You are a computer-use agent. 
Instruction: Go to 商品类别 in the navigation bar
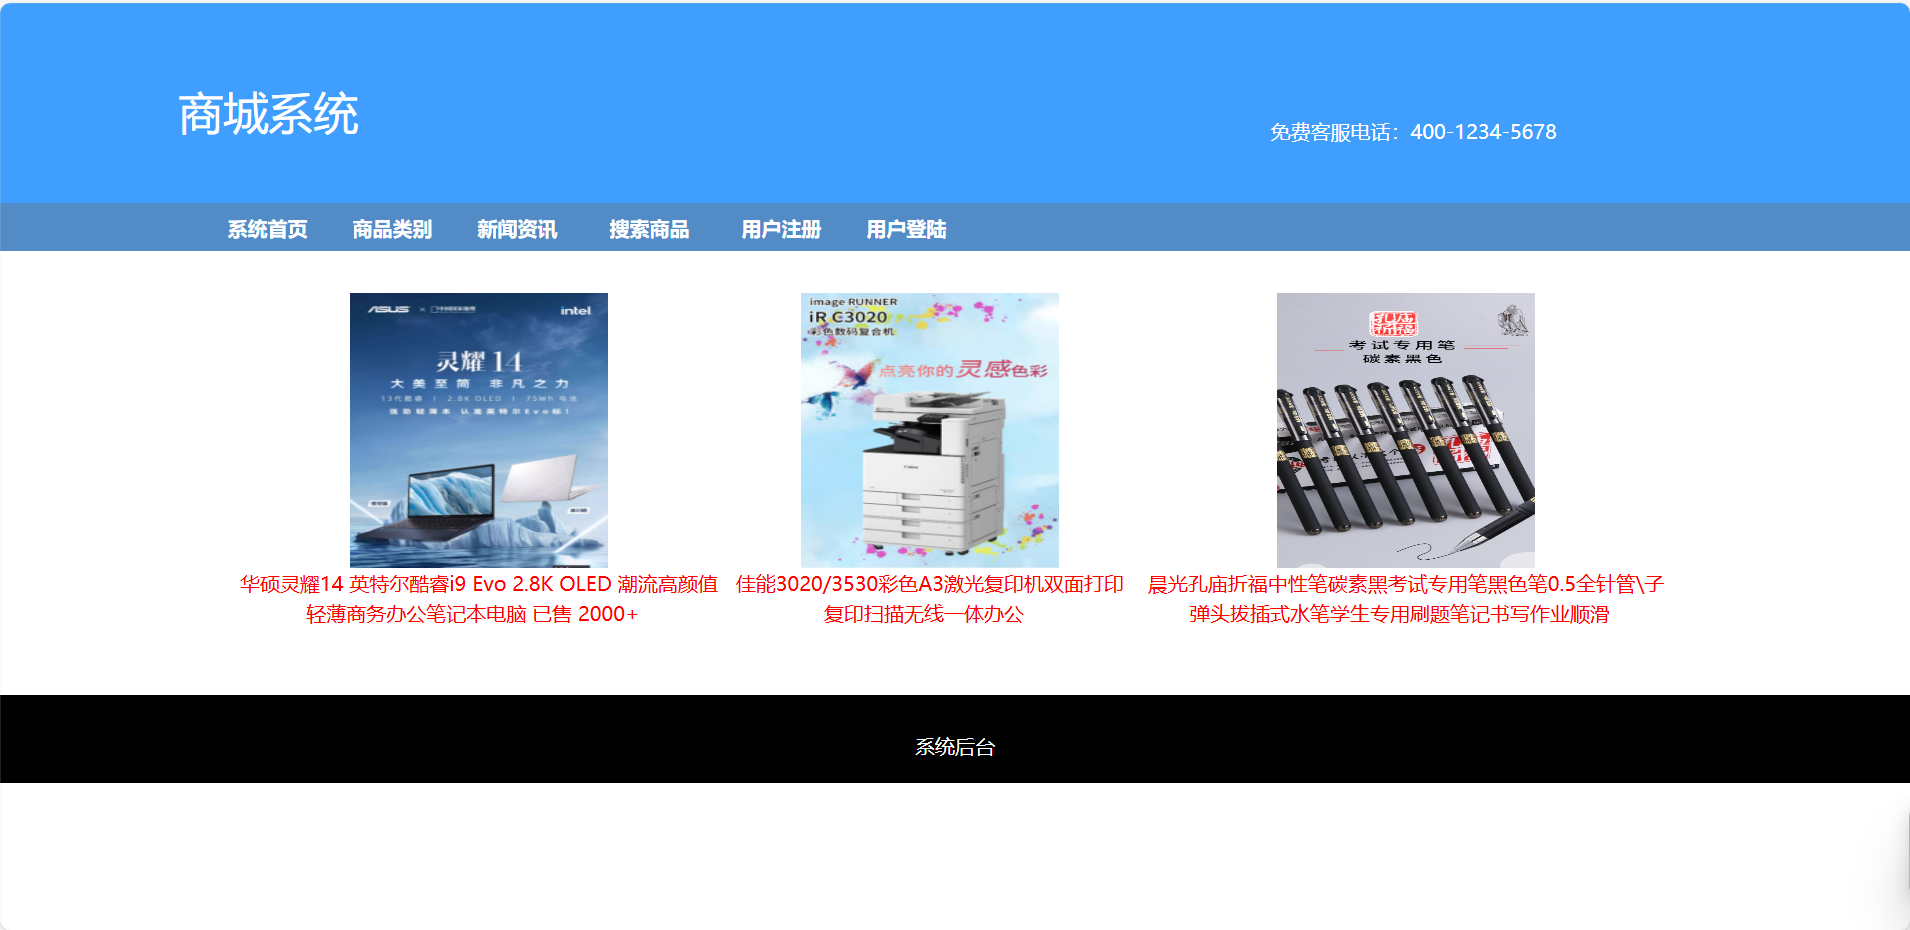[392, 229]
